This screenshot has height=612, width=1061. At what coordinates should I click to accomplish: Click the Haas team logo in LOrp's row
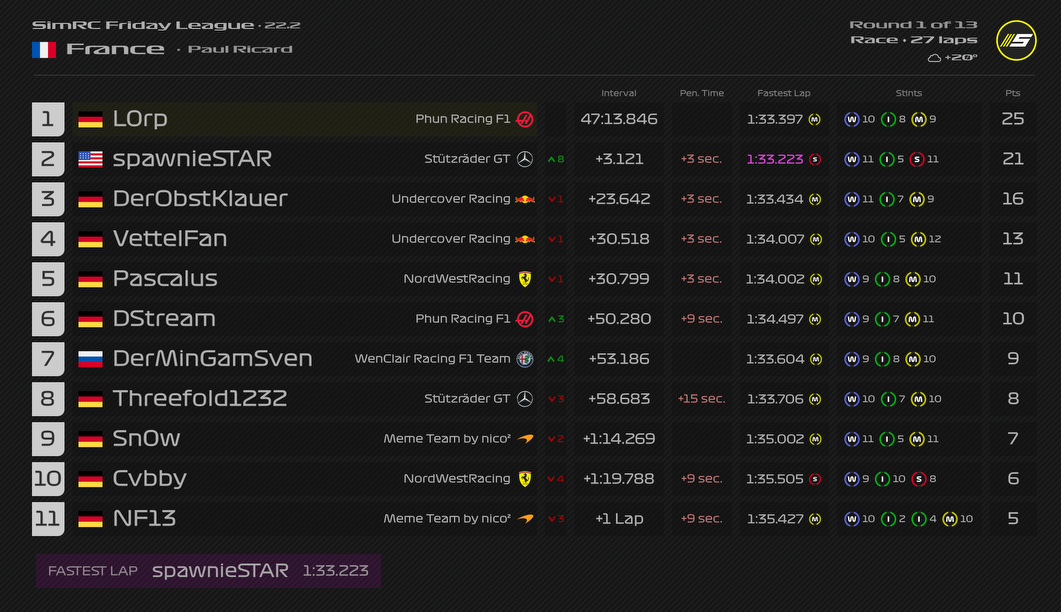pos(525,119)
